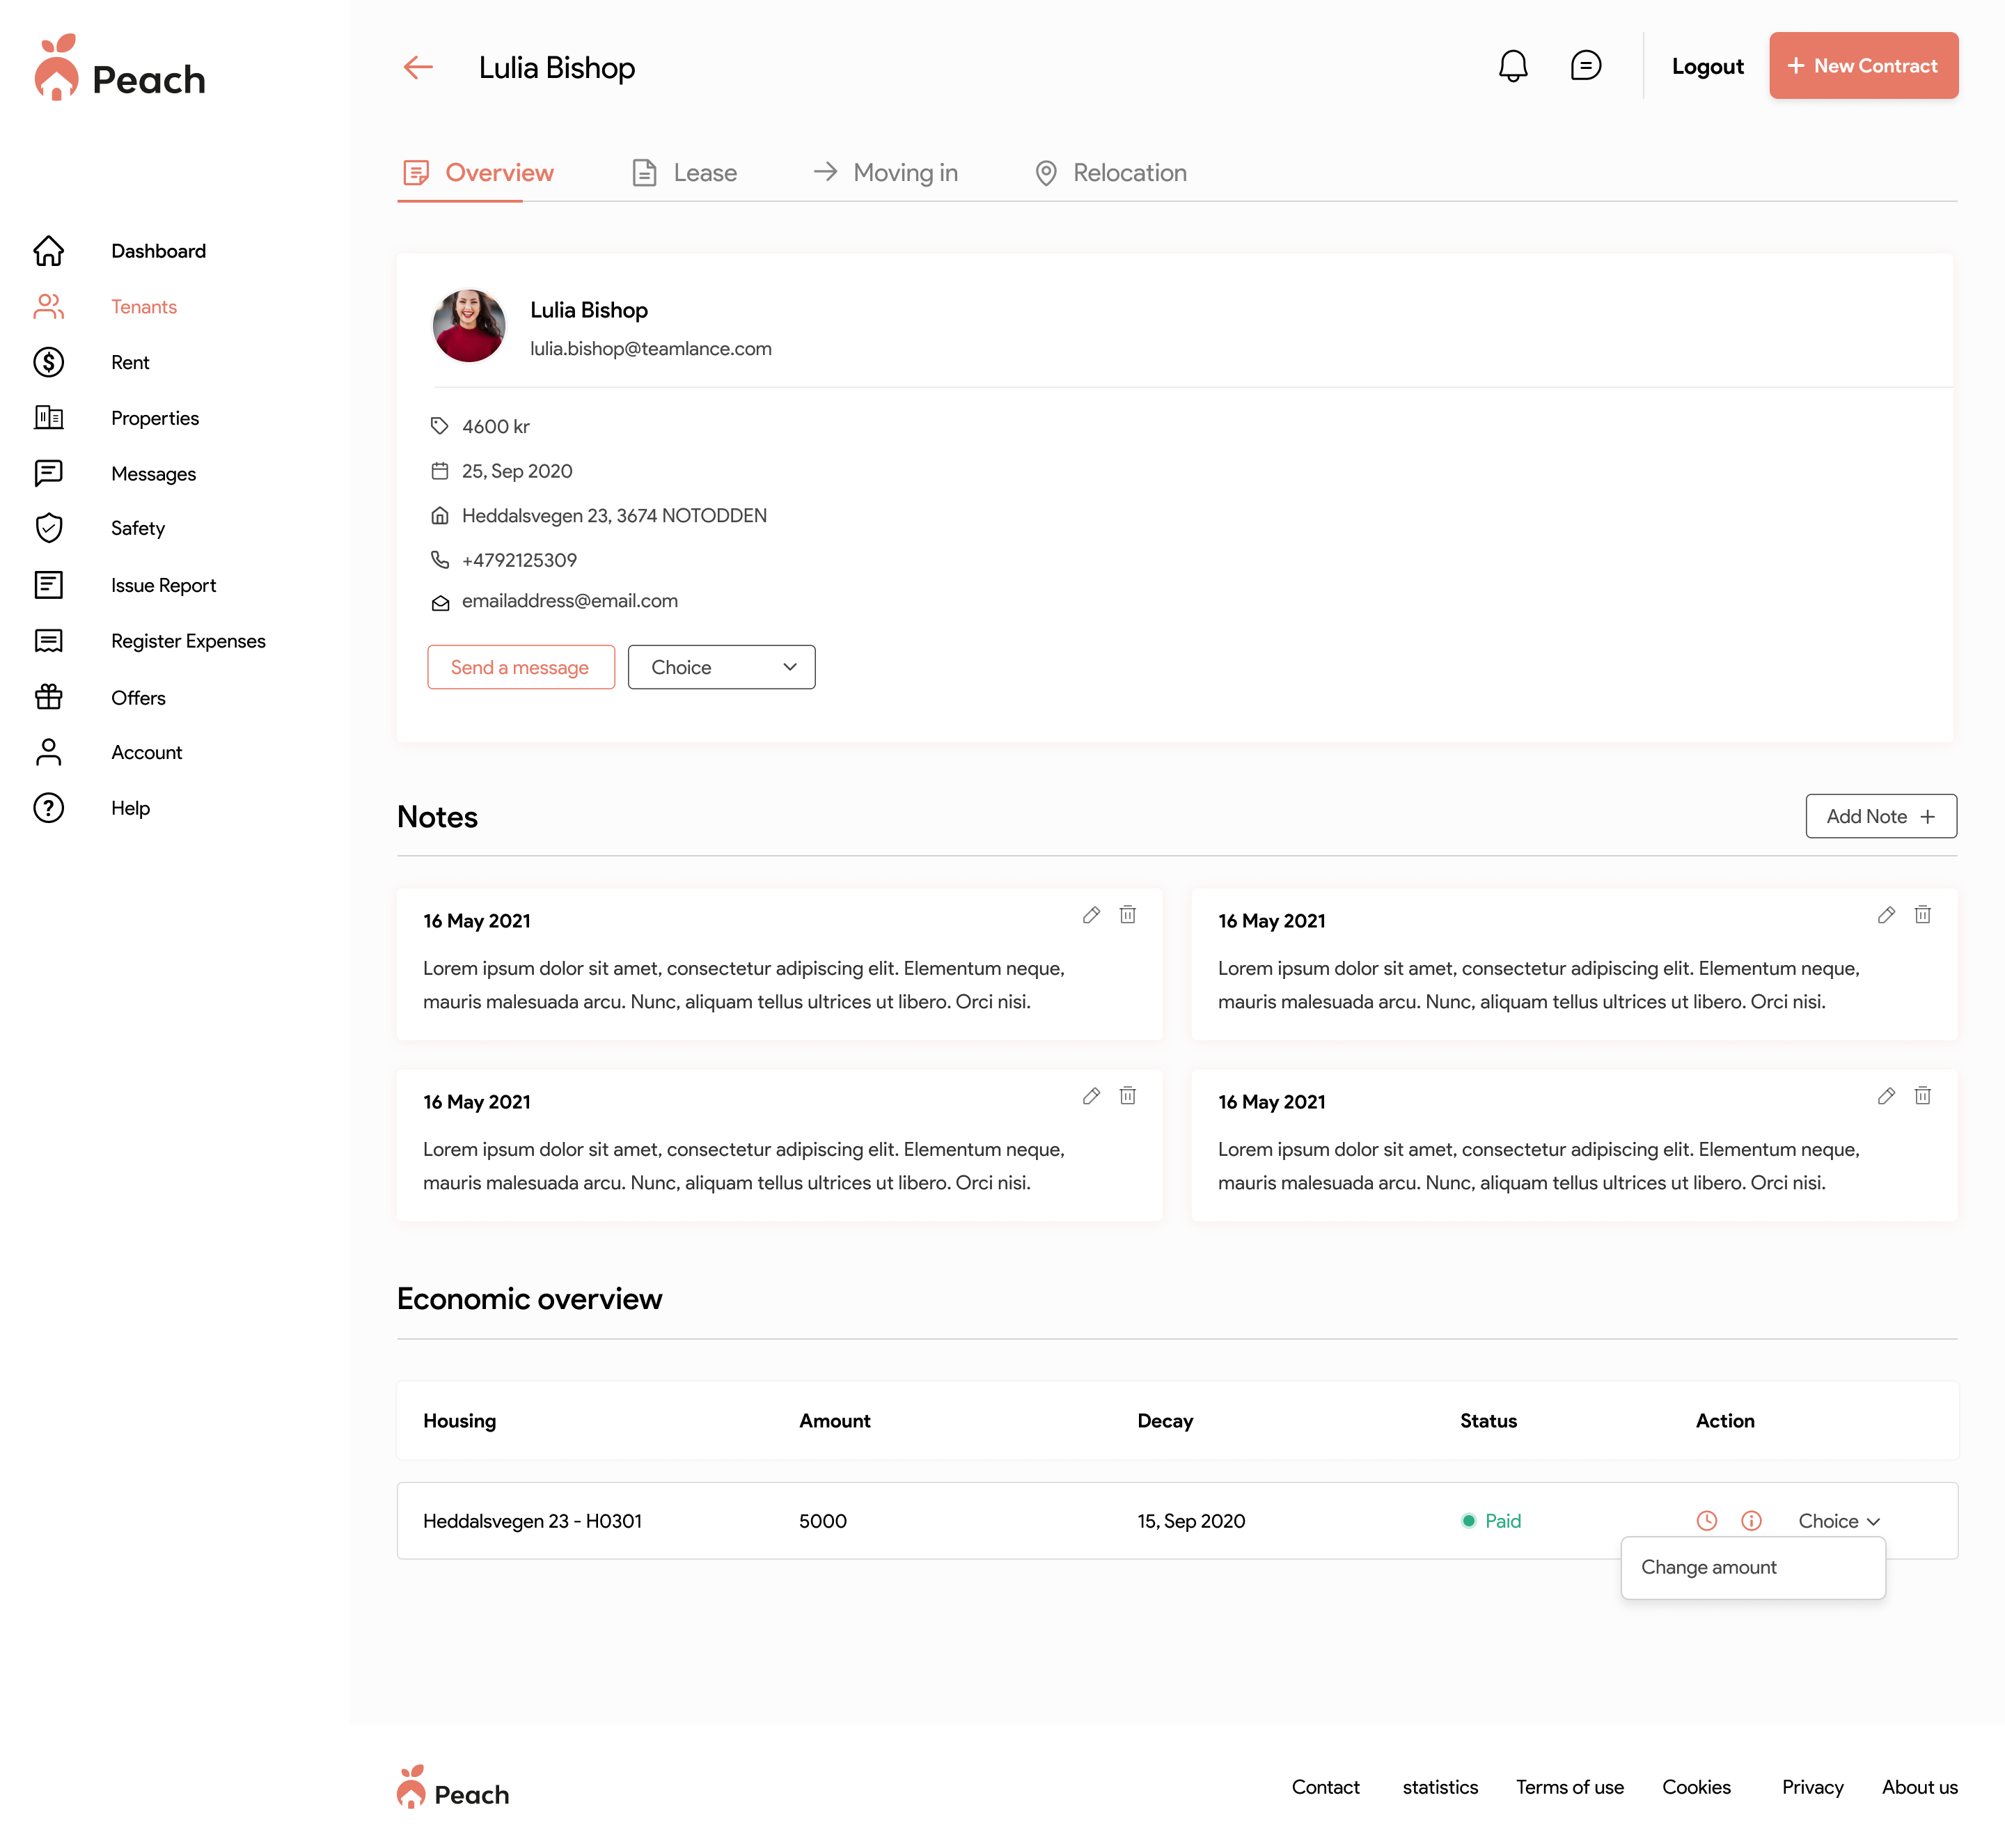The height and width of the screenshot is (1848, 2005).
Task: Click Lulia Bishop's profile photo
Action: click(x=468, y=326)
